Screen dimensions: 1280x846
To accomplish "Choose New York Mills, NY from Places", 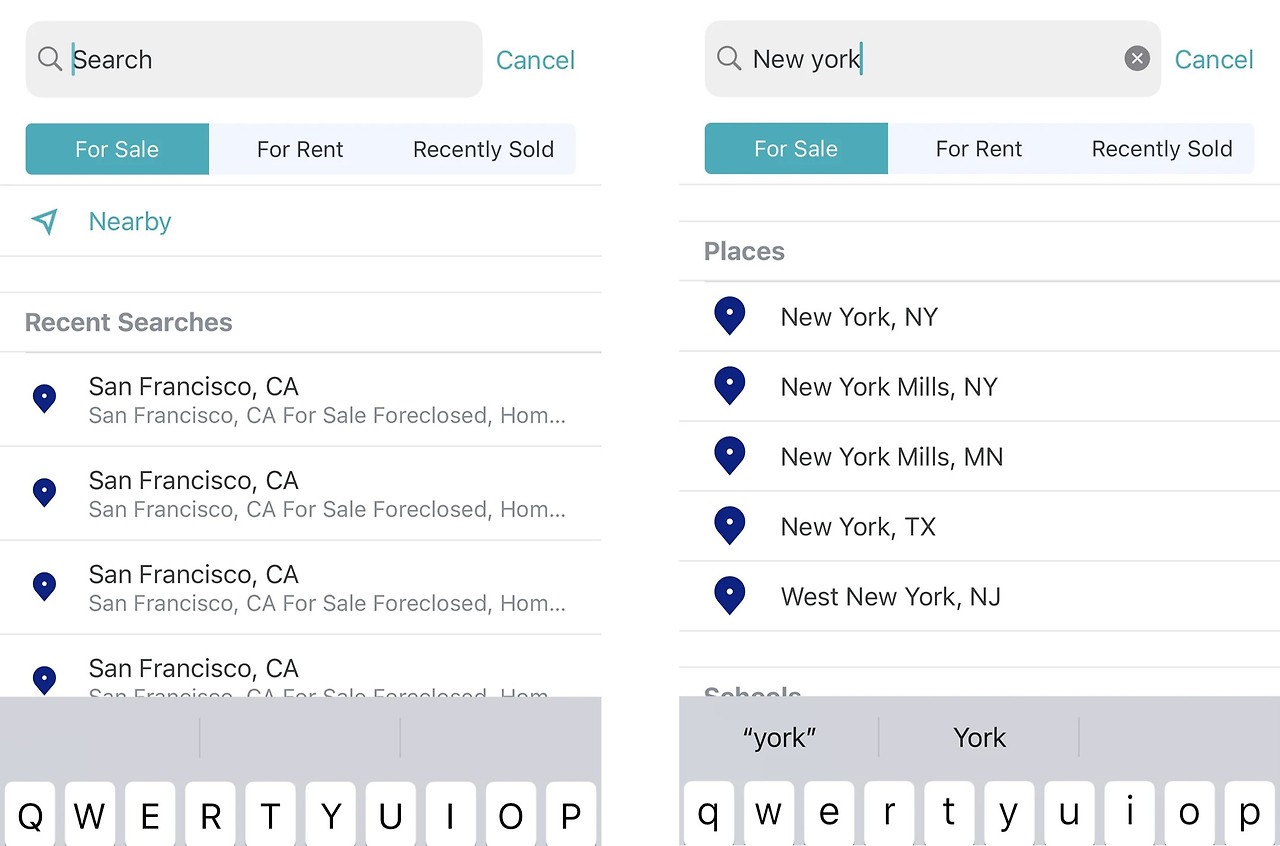I will [889, 387].
